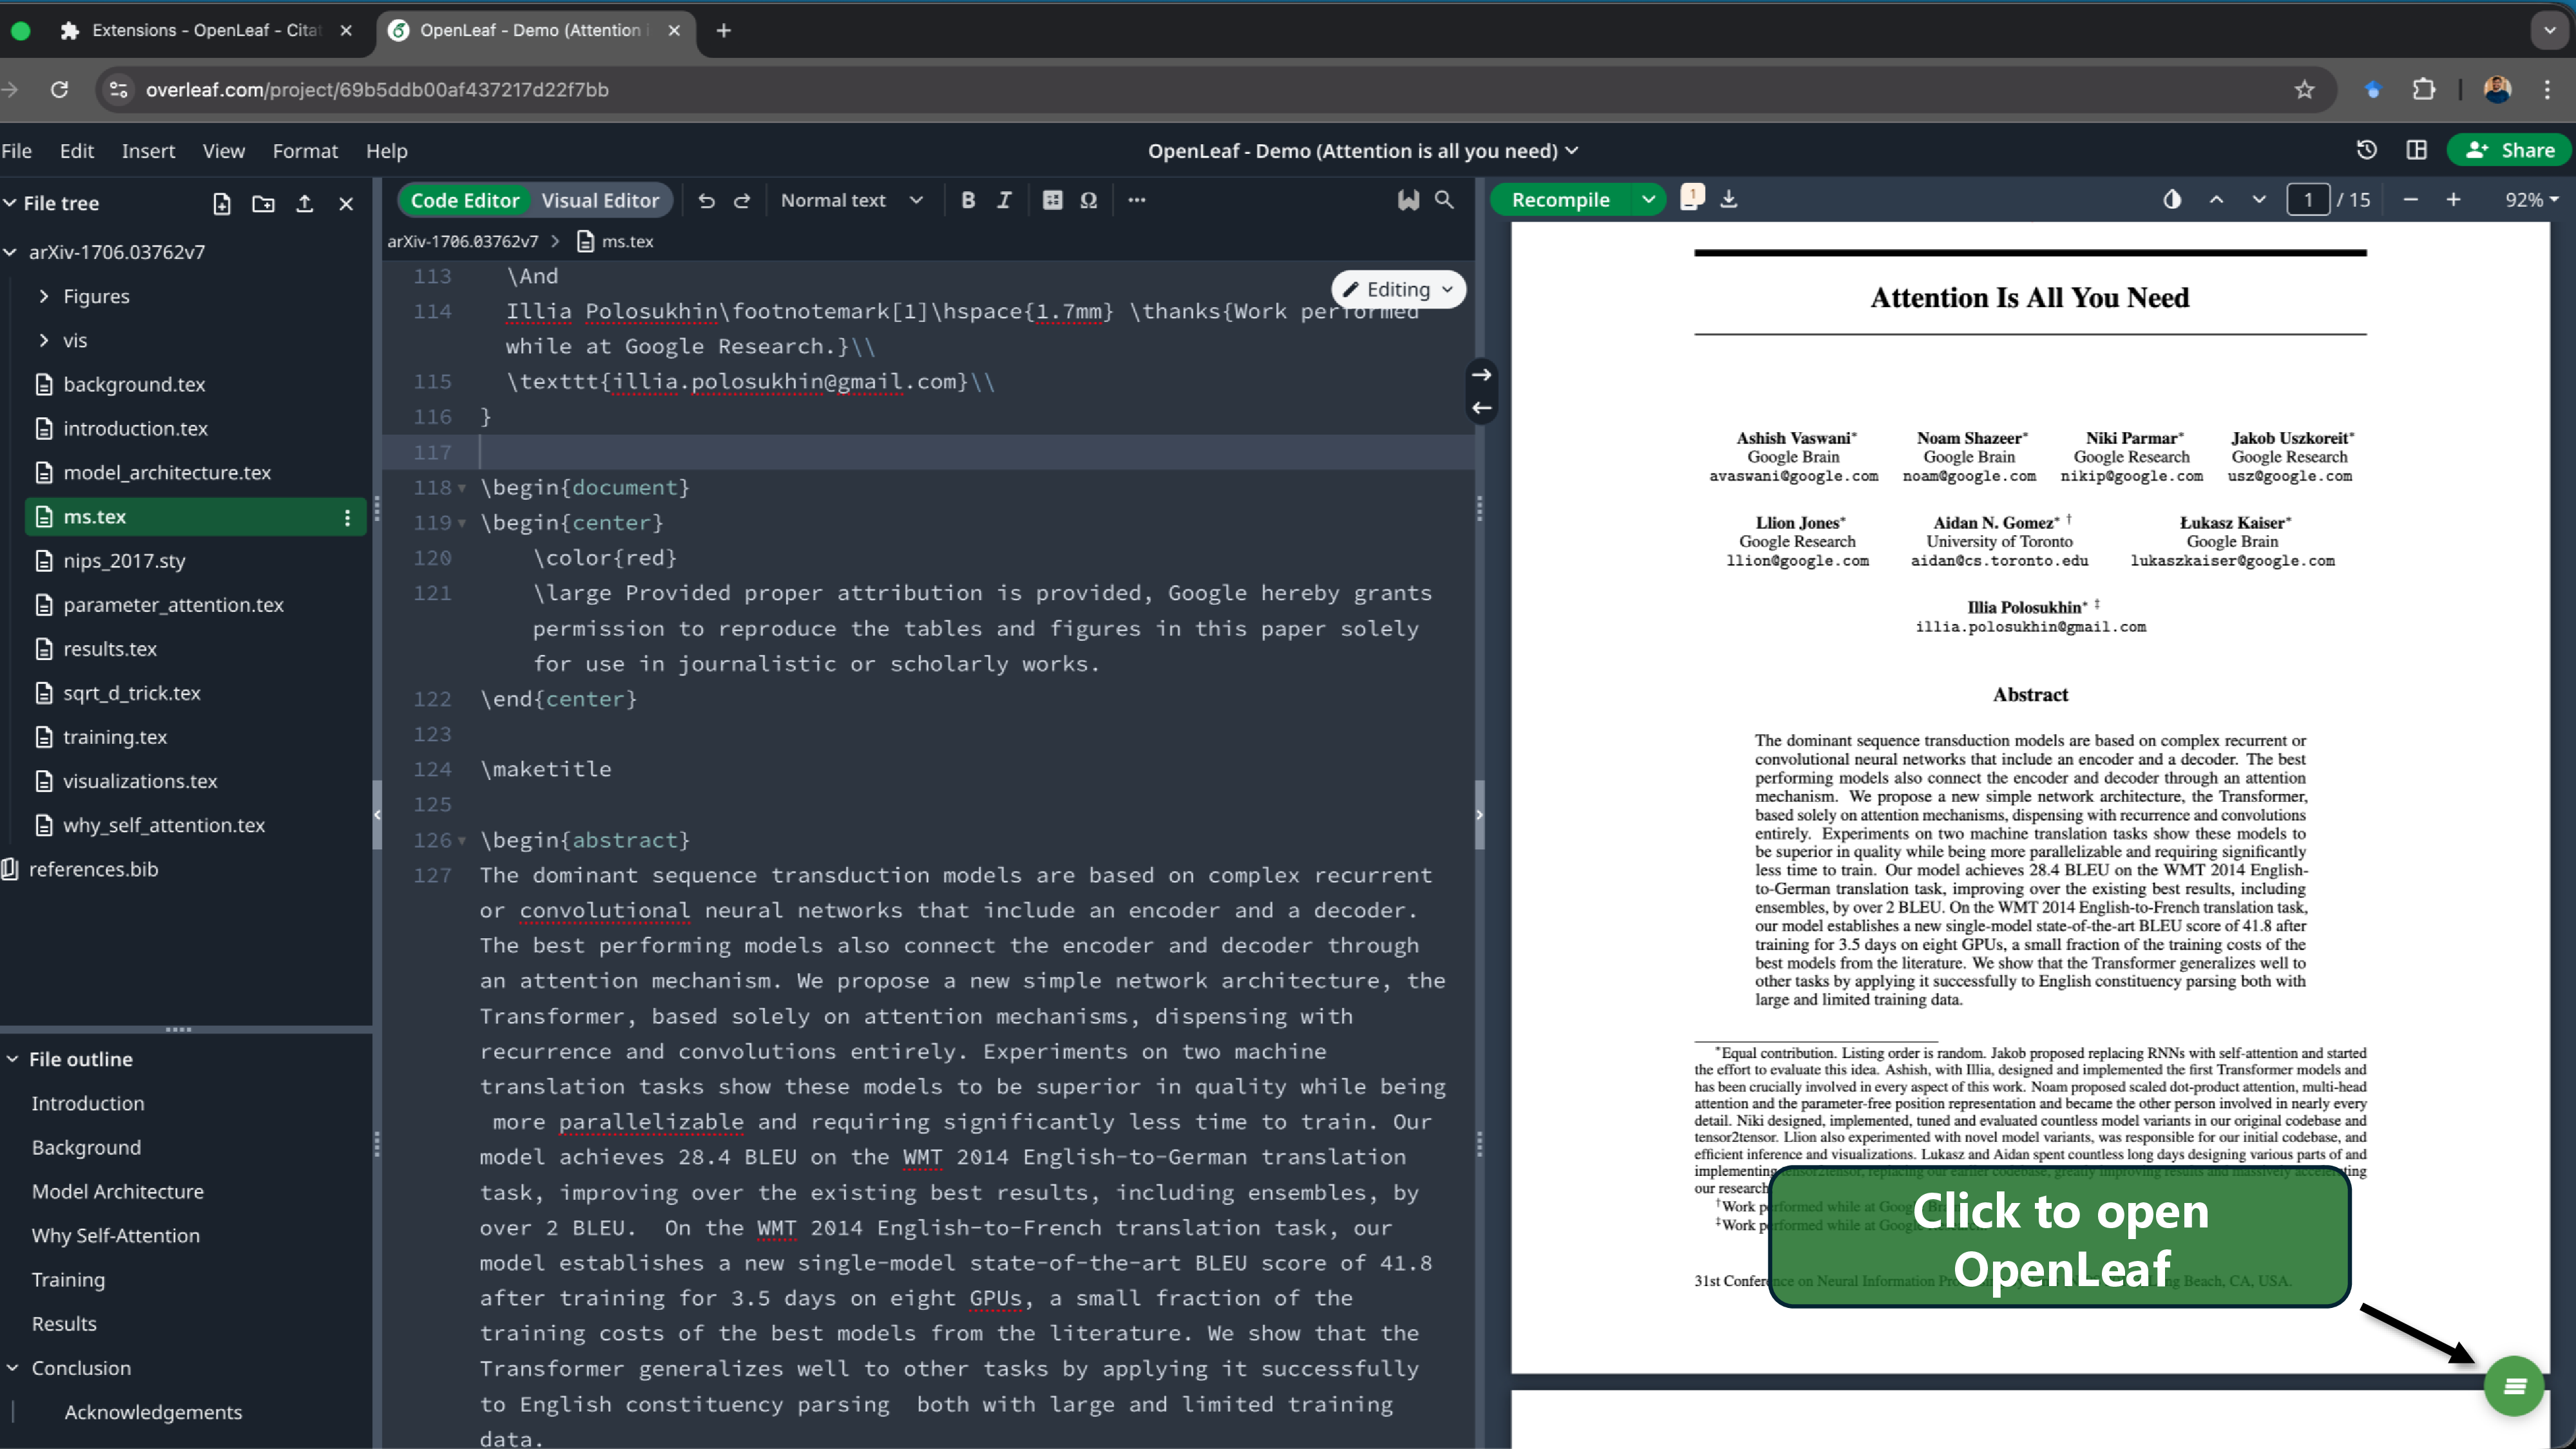Open the ms.tex file options menu
This screenshot has width=2576, height=1449.
(347, 517)
